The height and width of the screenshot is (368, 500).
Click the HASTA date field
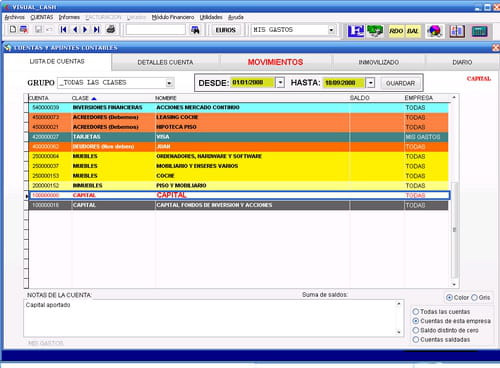pos(344,82)
